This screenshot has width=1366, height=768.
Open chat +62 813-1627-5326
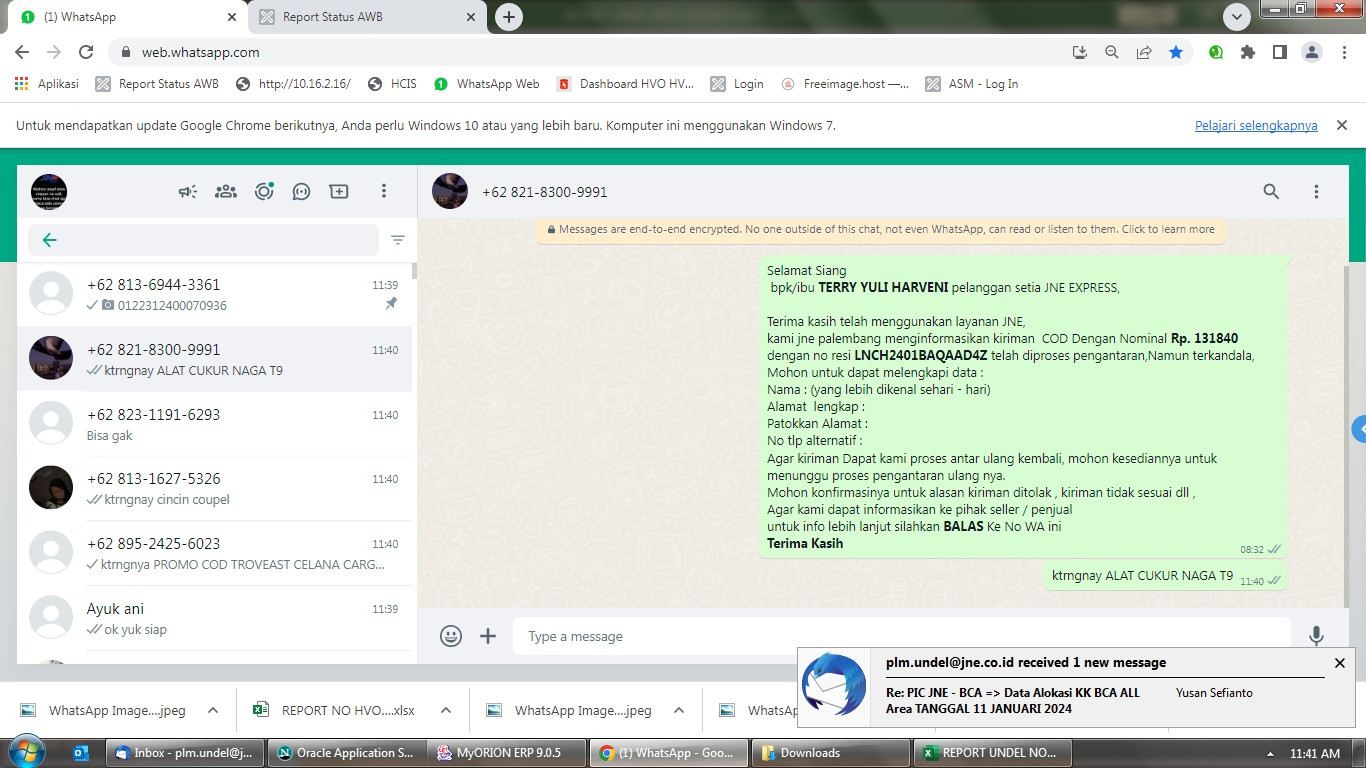(217, 488)
